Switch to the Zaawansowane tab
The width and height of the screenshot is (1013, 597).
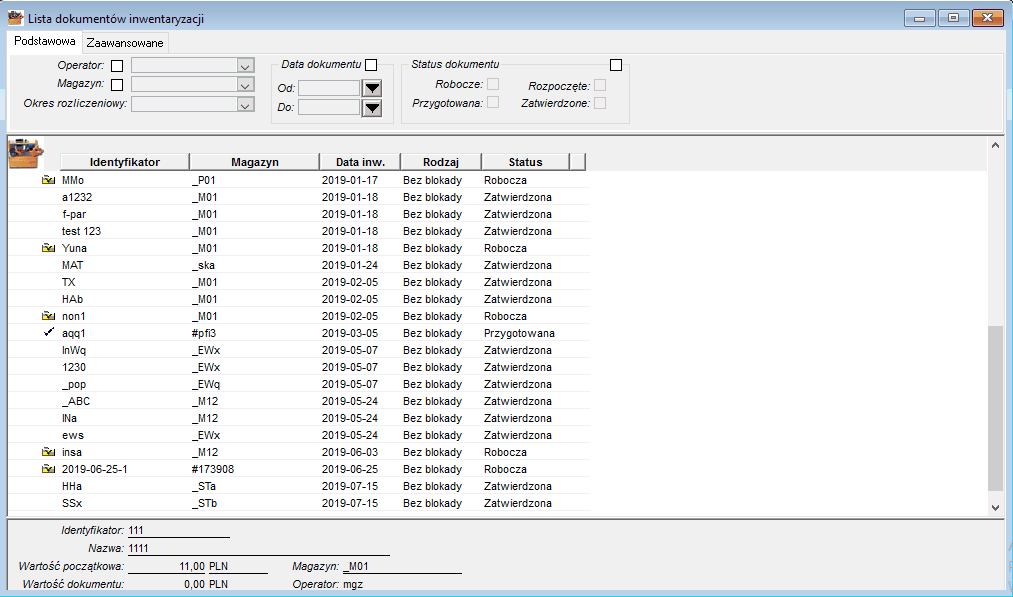pos(125,43)
